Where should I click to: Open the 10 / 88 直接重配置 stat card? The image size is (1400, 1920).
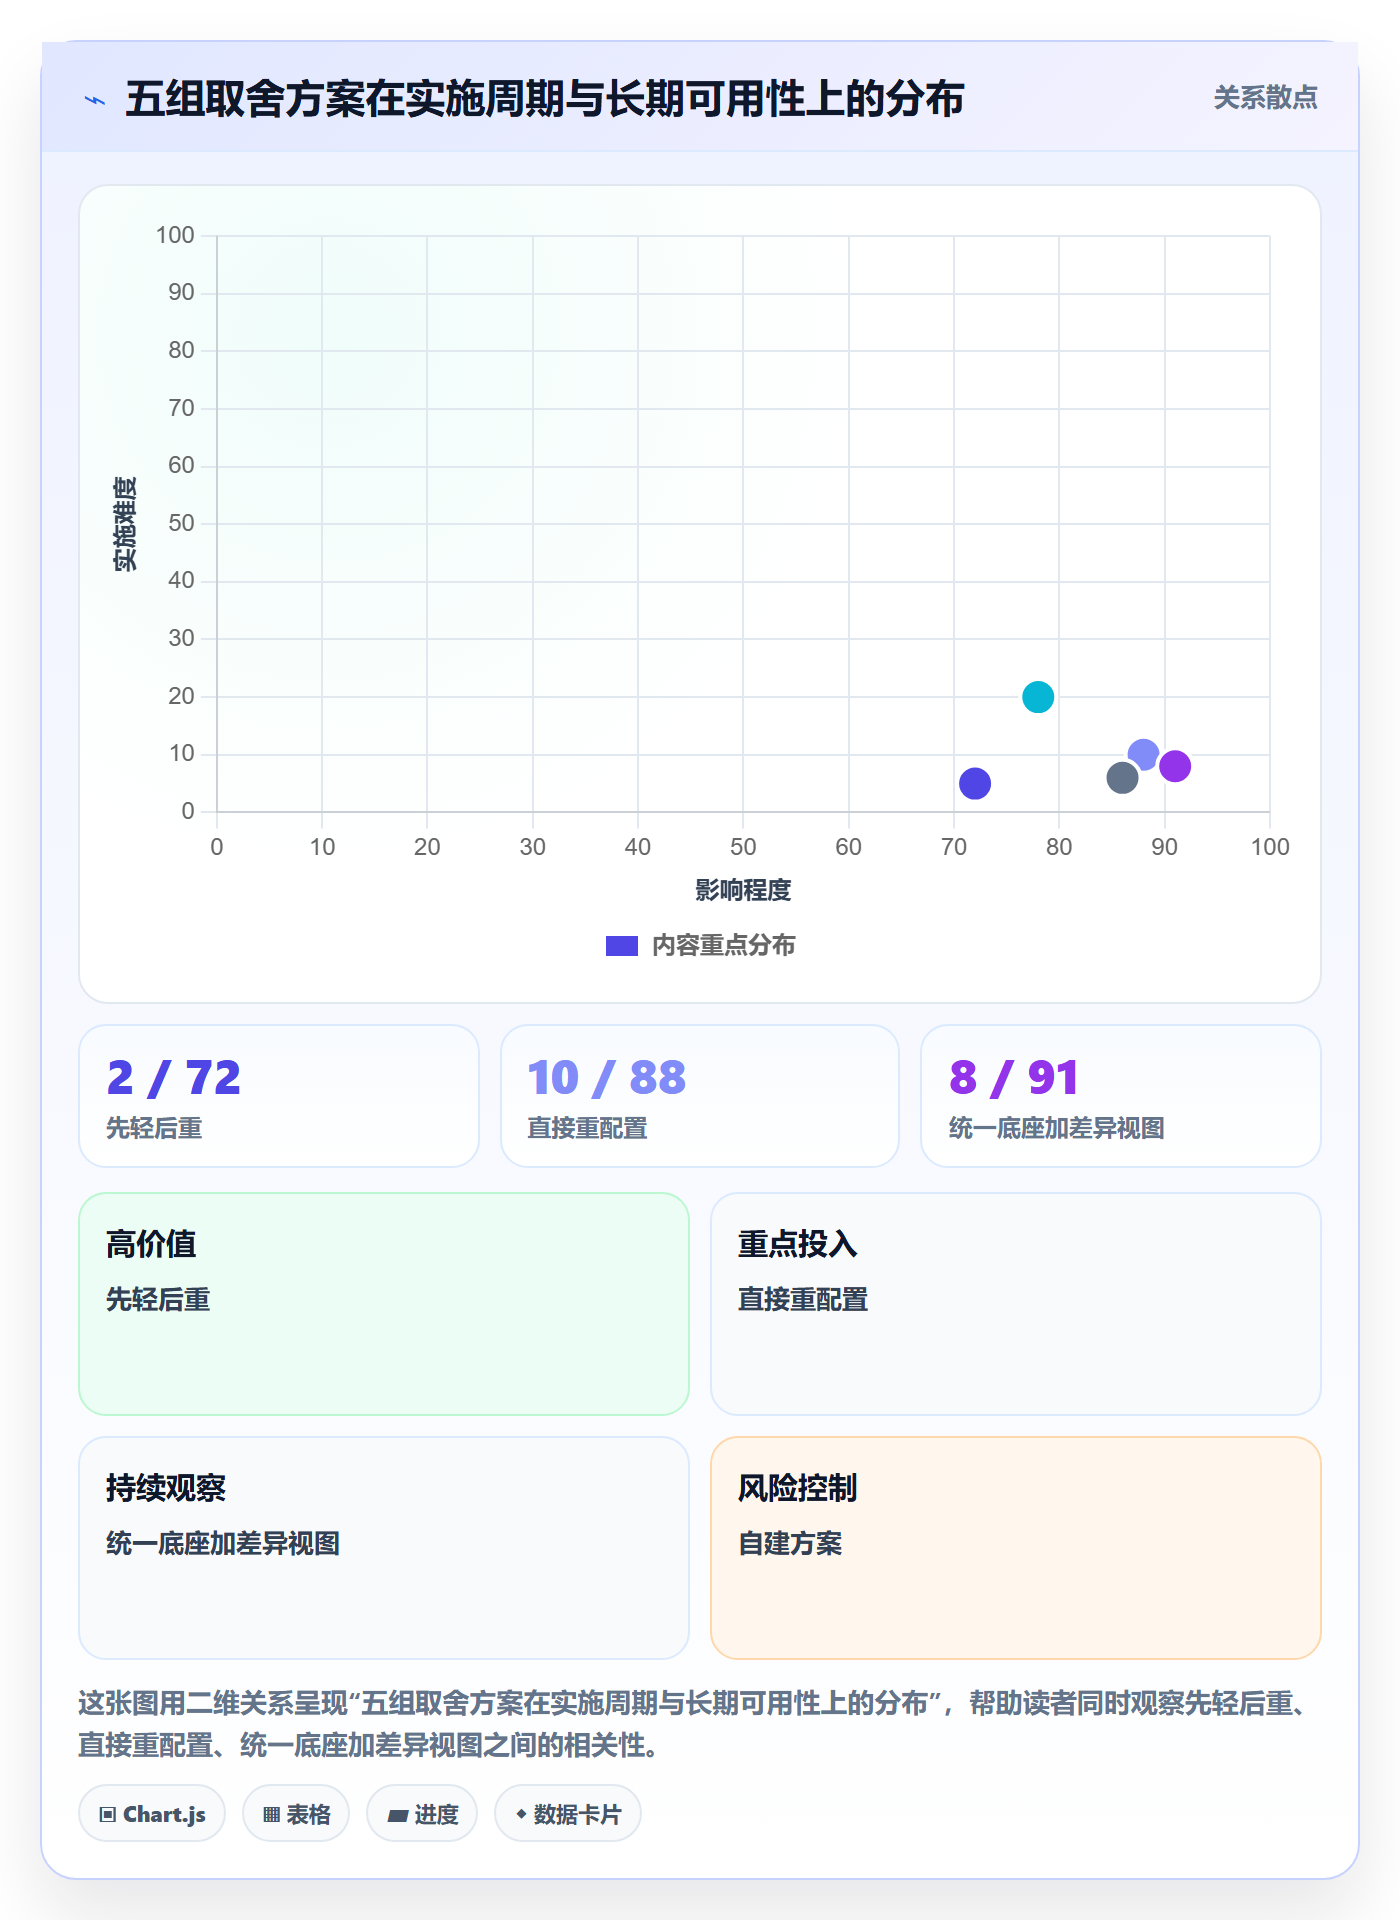click(700, 1096)
